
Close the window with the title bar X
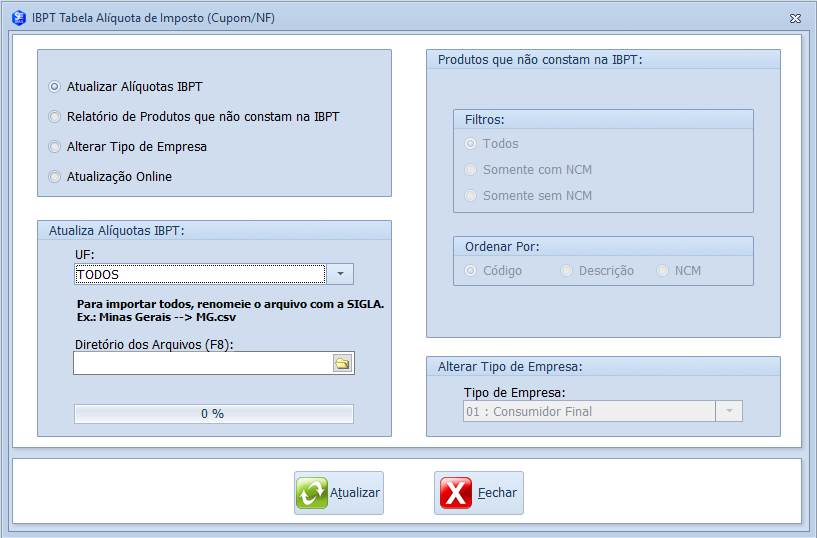pos(795,18)
